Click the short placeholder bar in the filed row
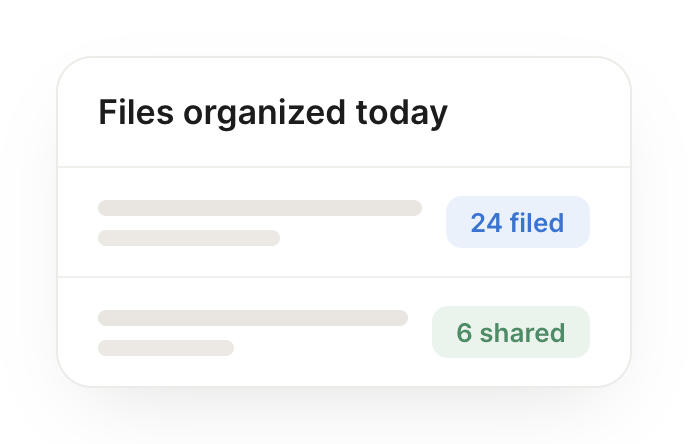Viewport: 688px width, 444px height. coord(189,238)
